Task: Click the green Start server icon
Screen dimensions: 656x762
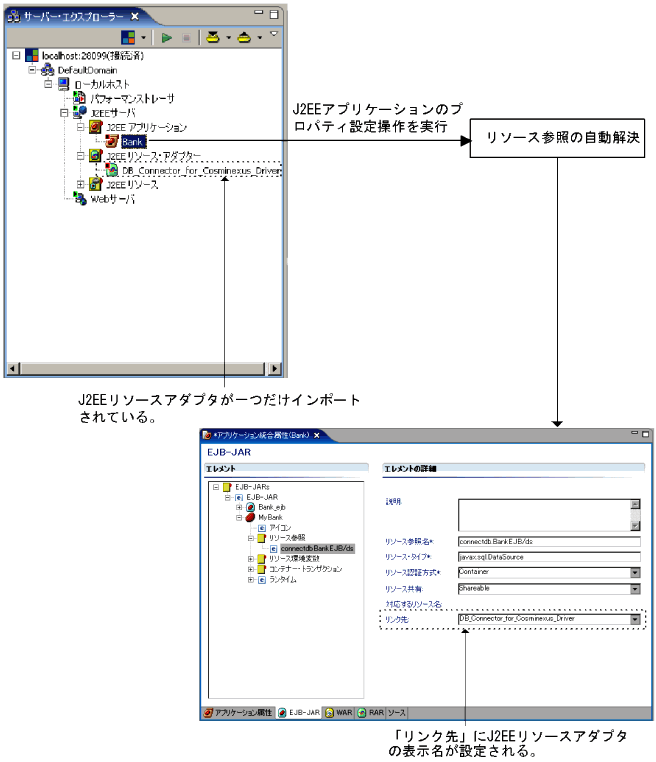Action: 167,38
